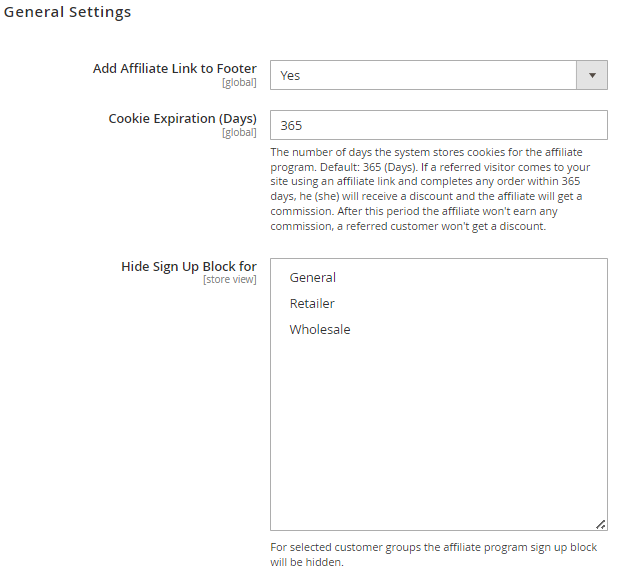Select Retailer in the Hide Sign Up Block list

(312, 304)
